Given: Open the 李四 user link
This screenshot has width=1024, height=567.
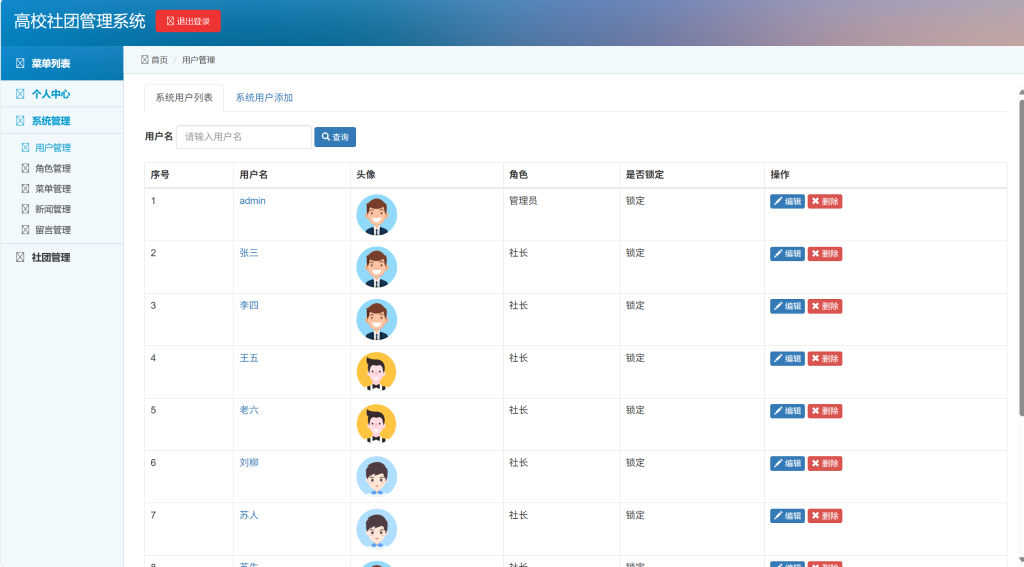Looking at the screenshot, I should coord(249,306).
